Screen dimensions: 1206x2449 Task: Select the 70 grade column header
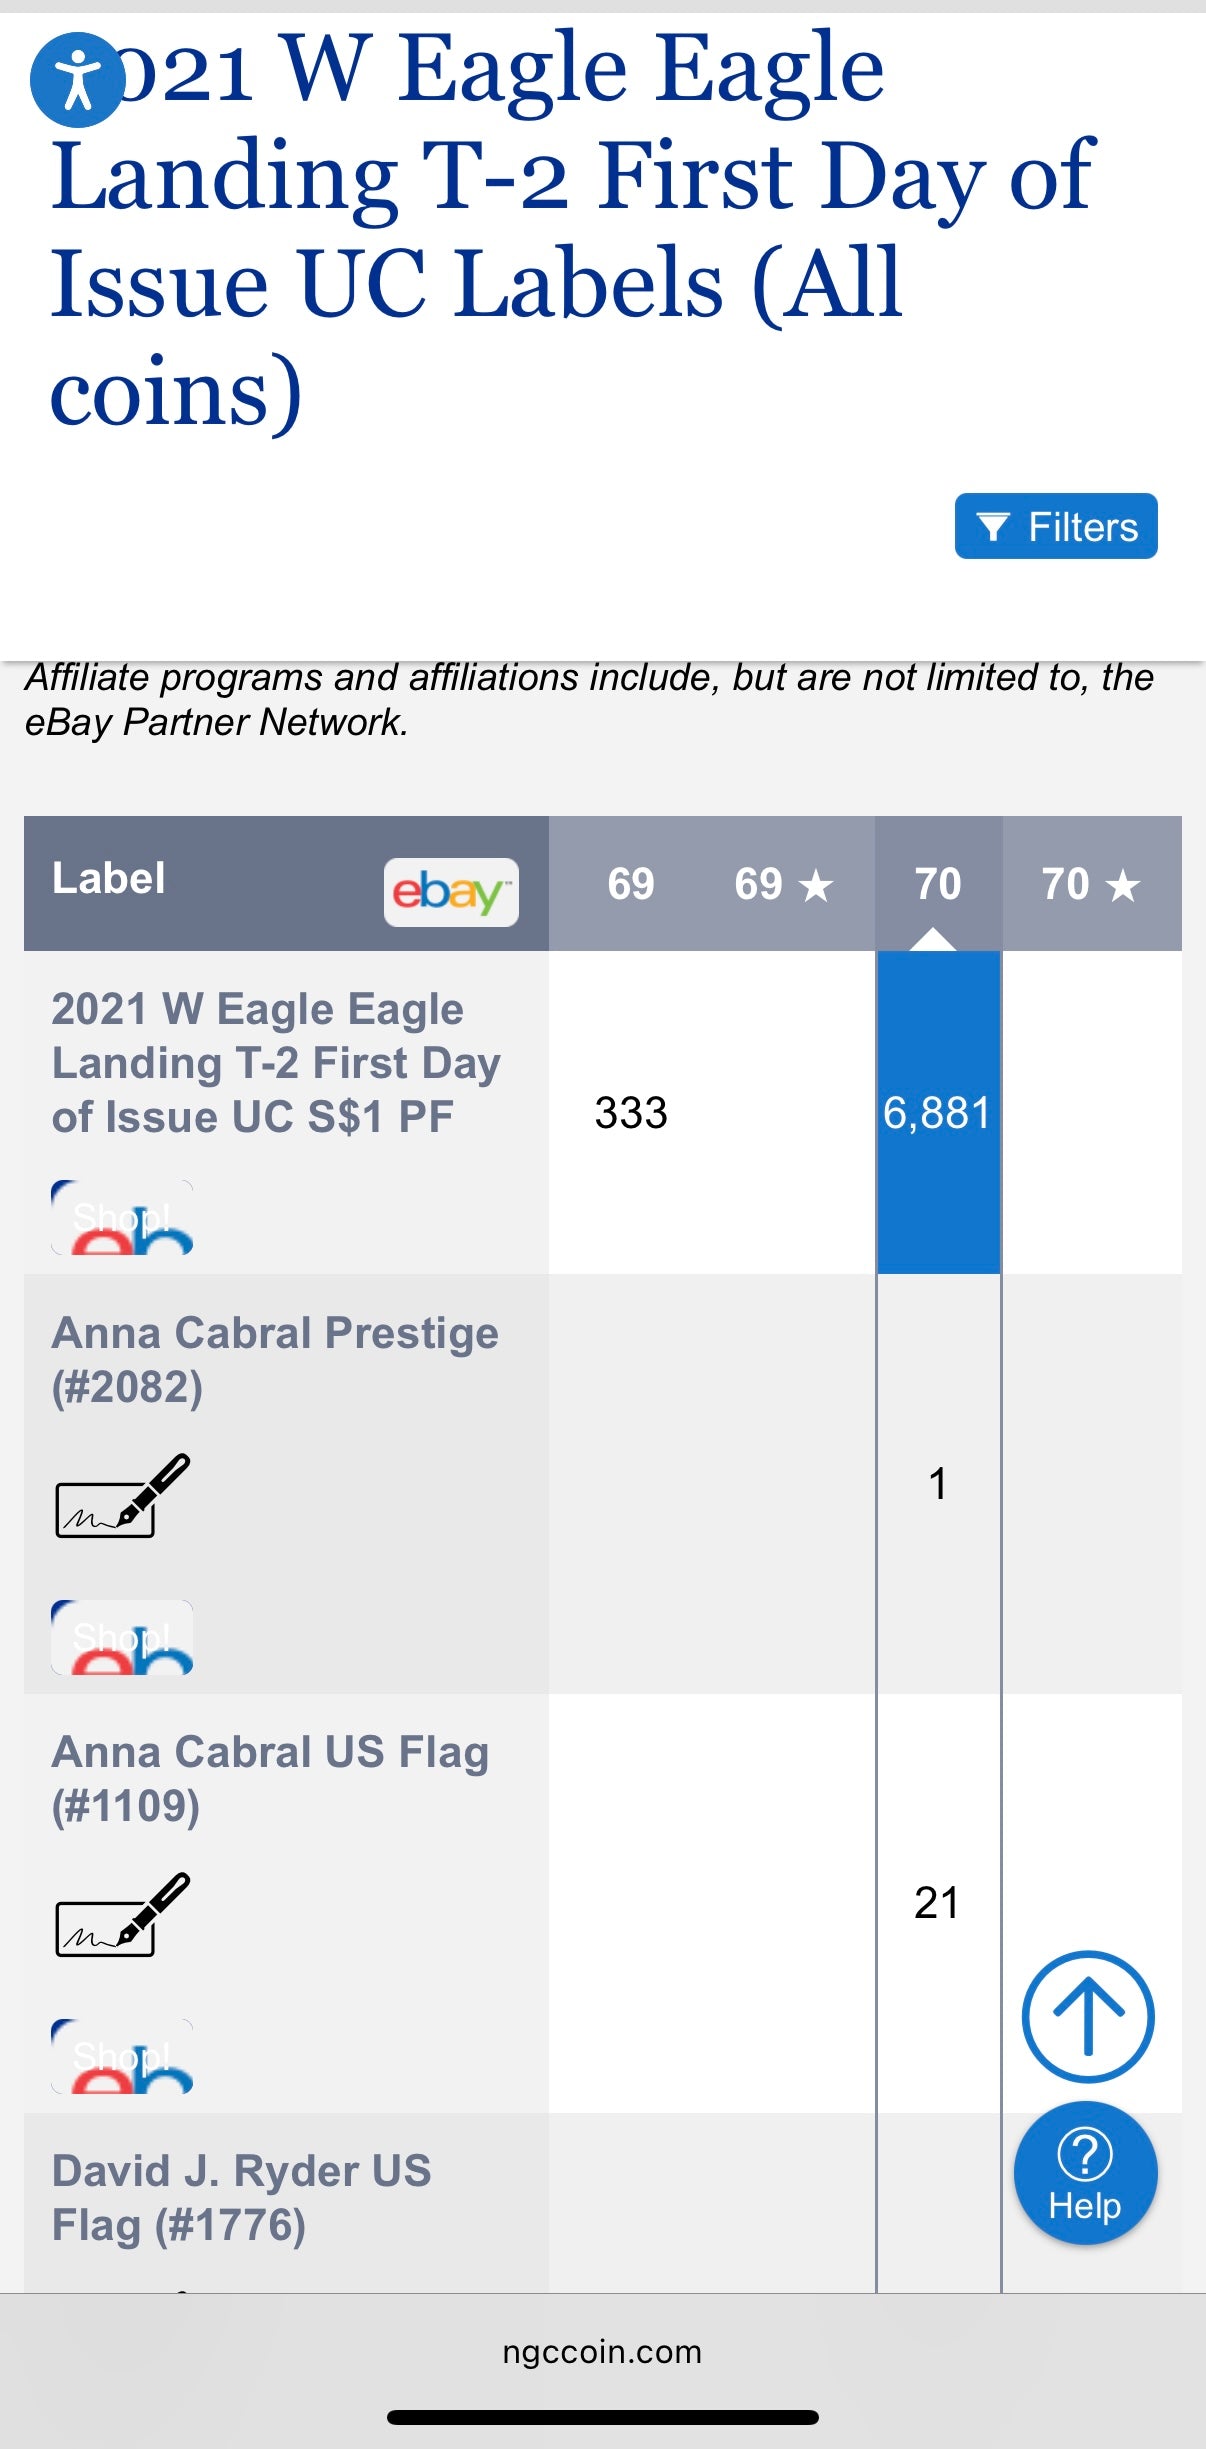click(x=938, y=884)
